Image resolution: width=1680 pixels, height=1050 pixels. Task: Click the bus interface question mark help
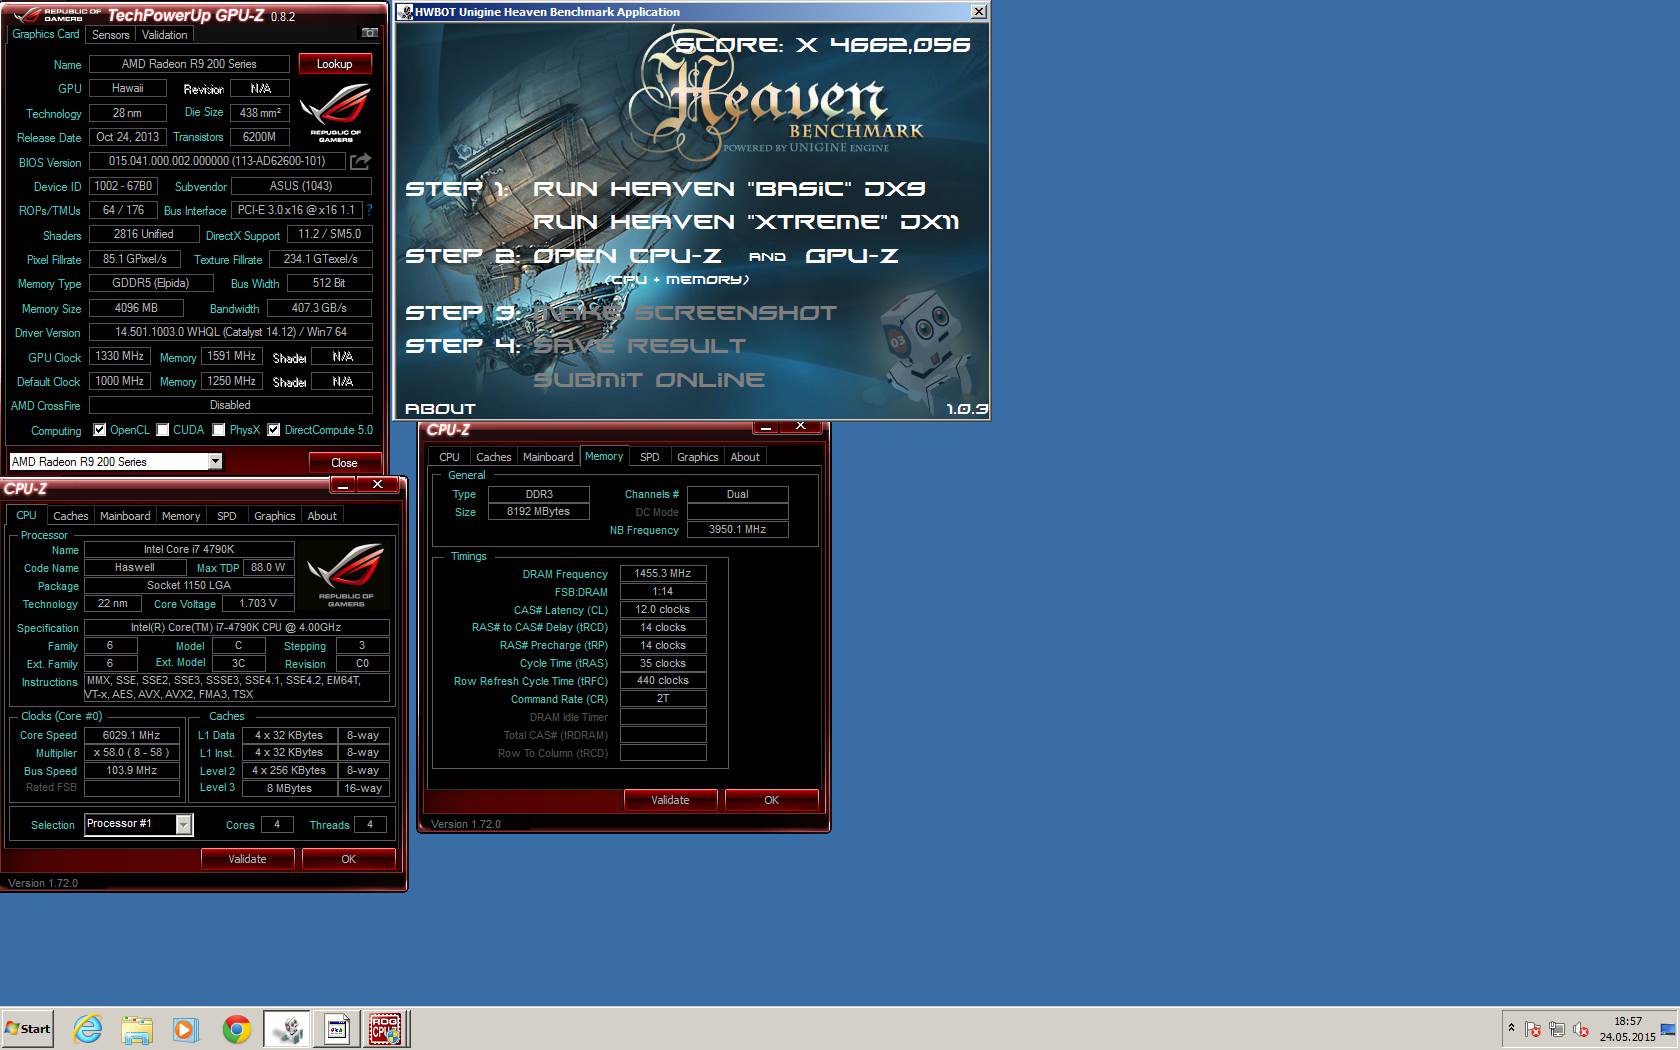tap(369, 210)
